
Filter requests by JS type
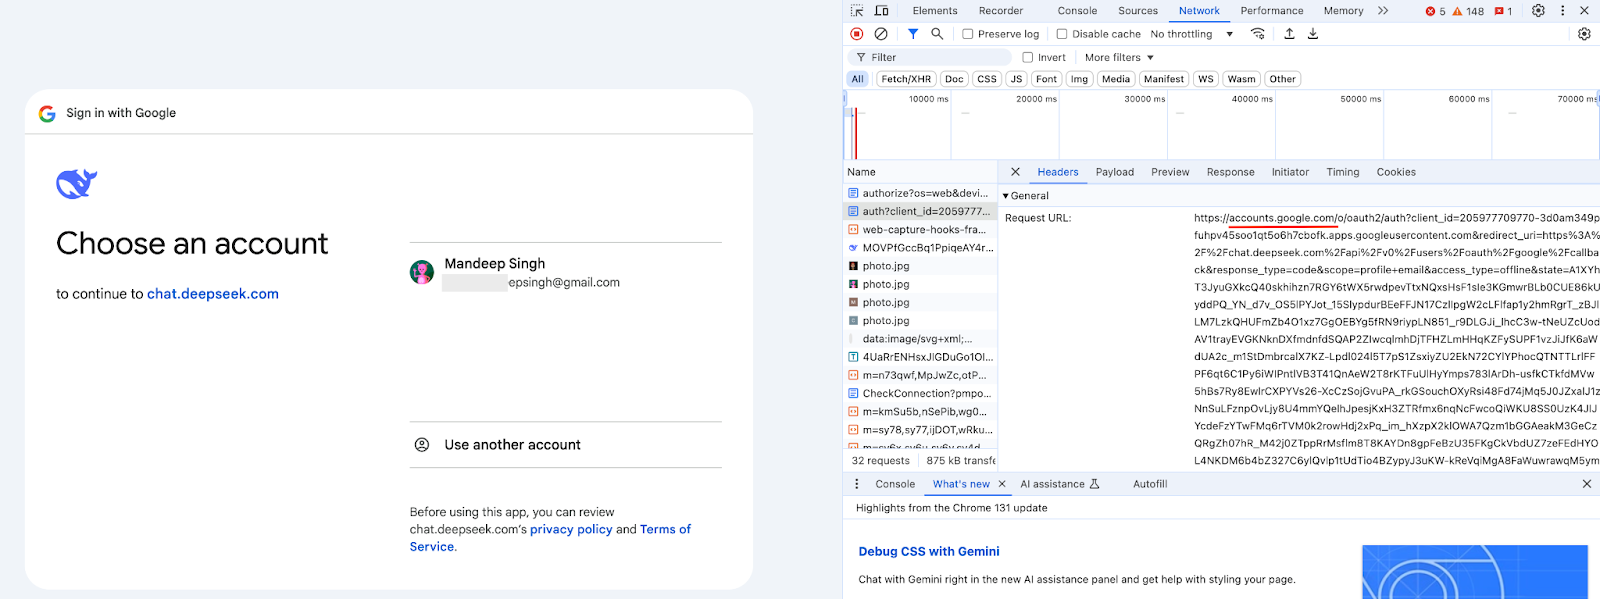click(x=1016, y=79)
